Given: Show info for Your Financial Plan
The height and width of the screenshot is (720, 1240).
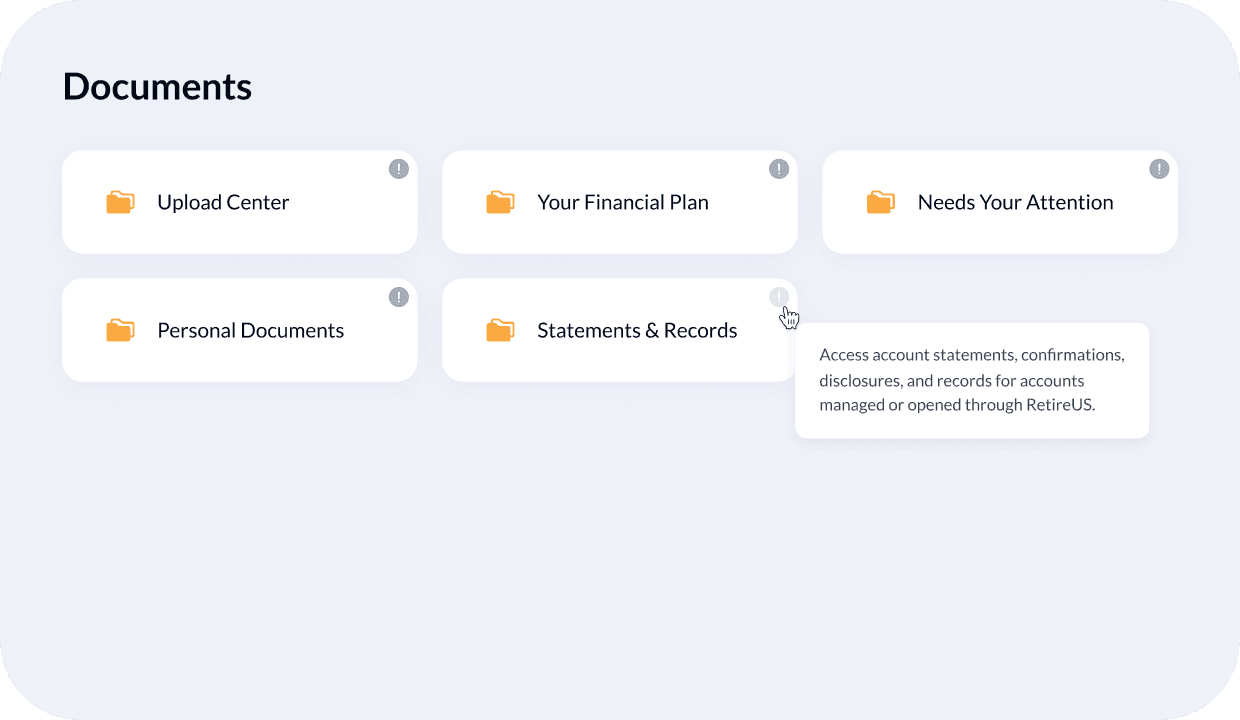Looking at the screenshot, I should [779, 169].
